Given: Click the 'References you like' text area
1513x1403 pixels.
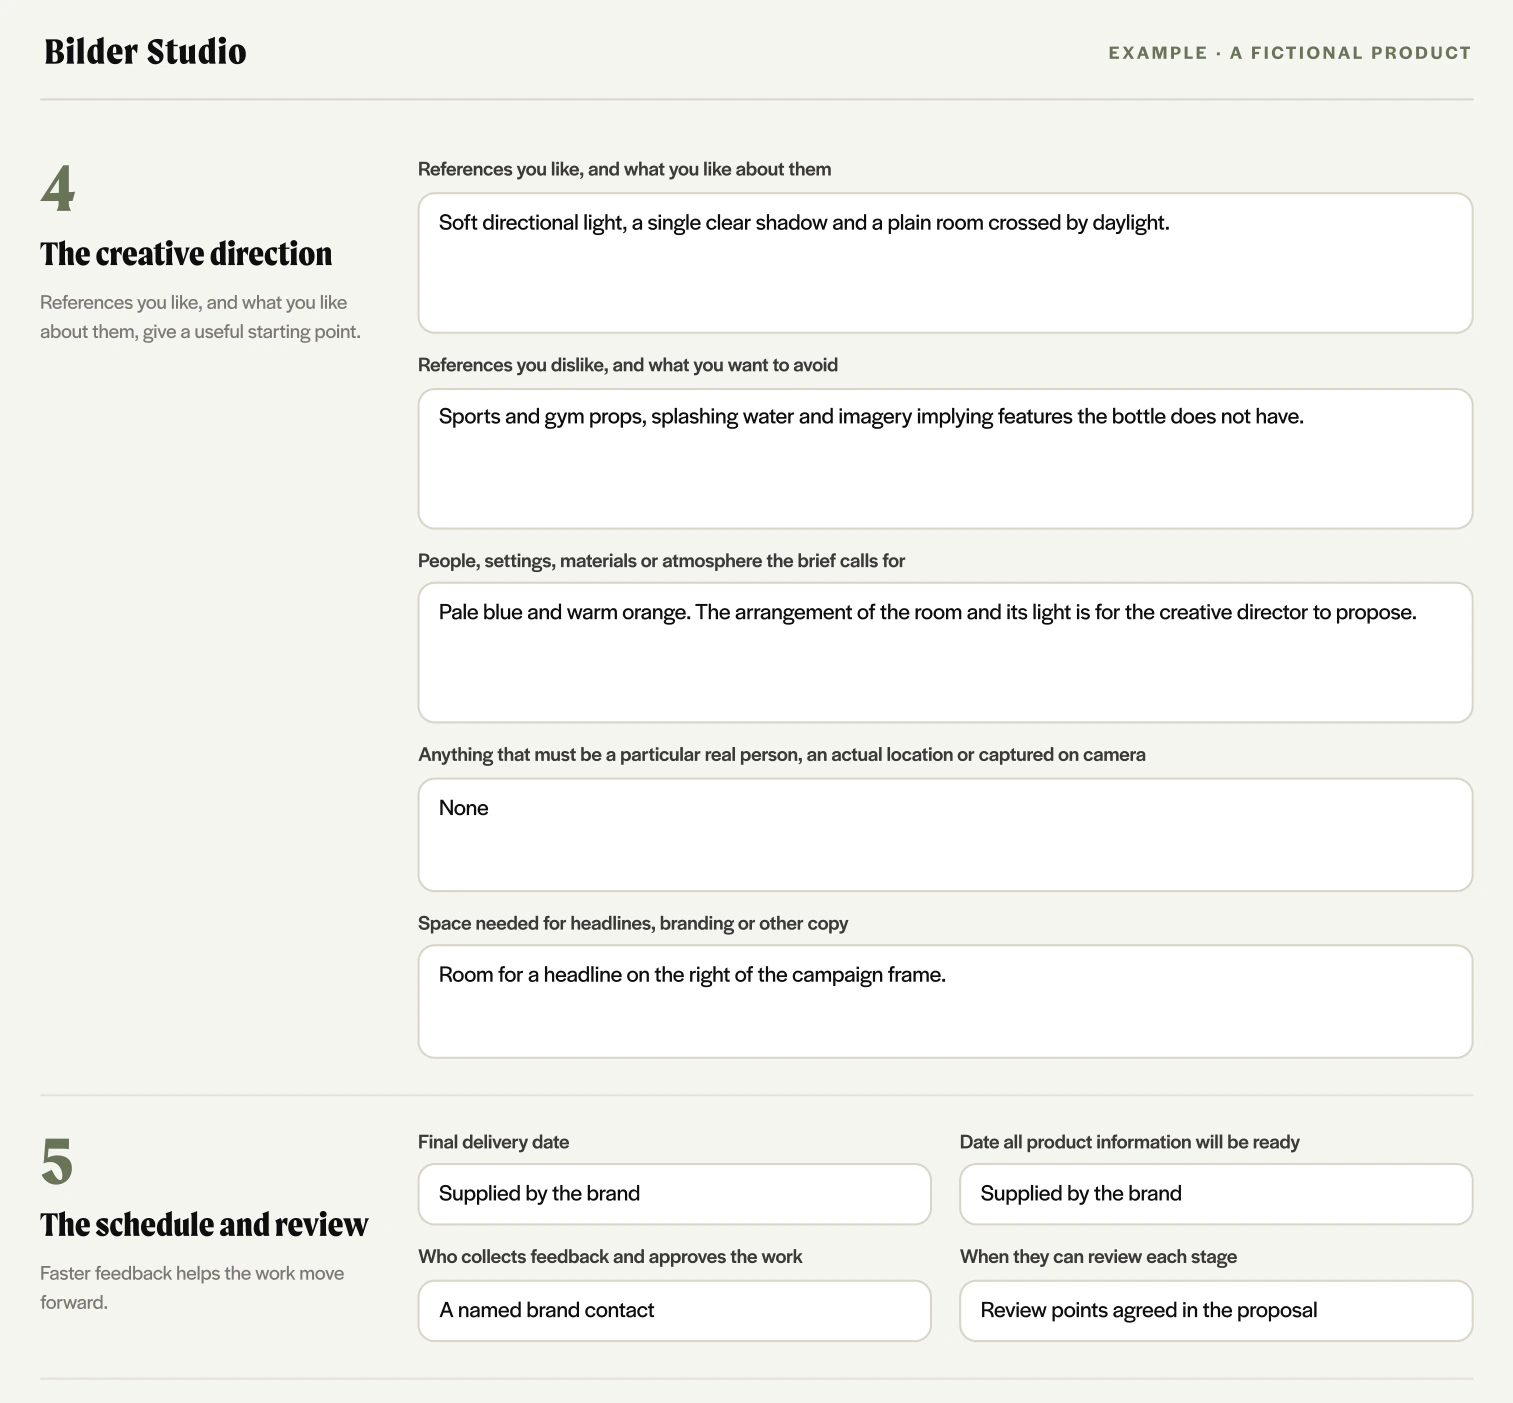Looking at the screenshot, I should point(945,263).
